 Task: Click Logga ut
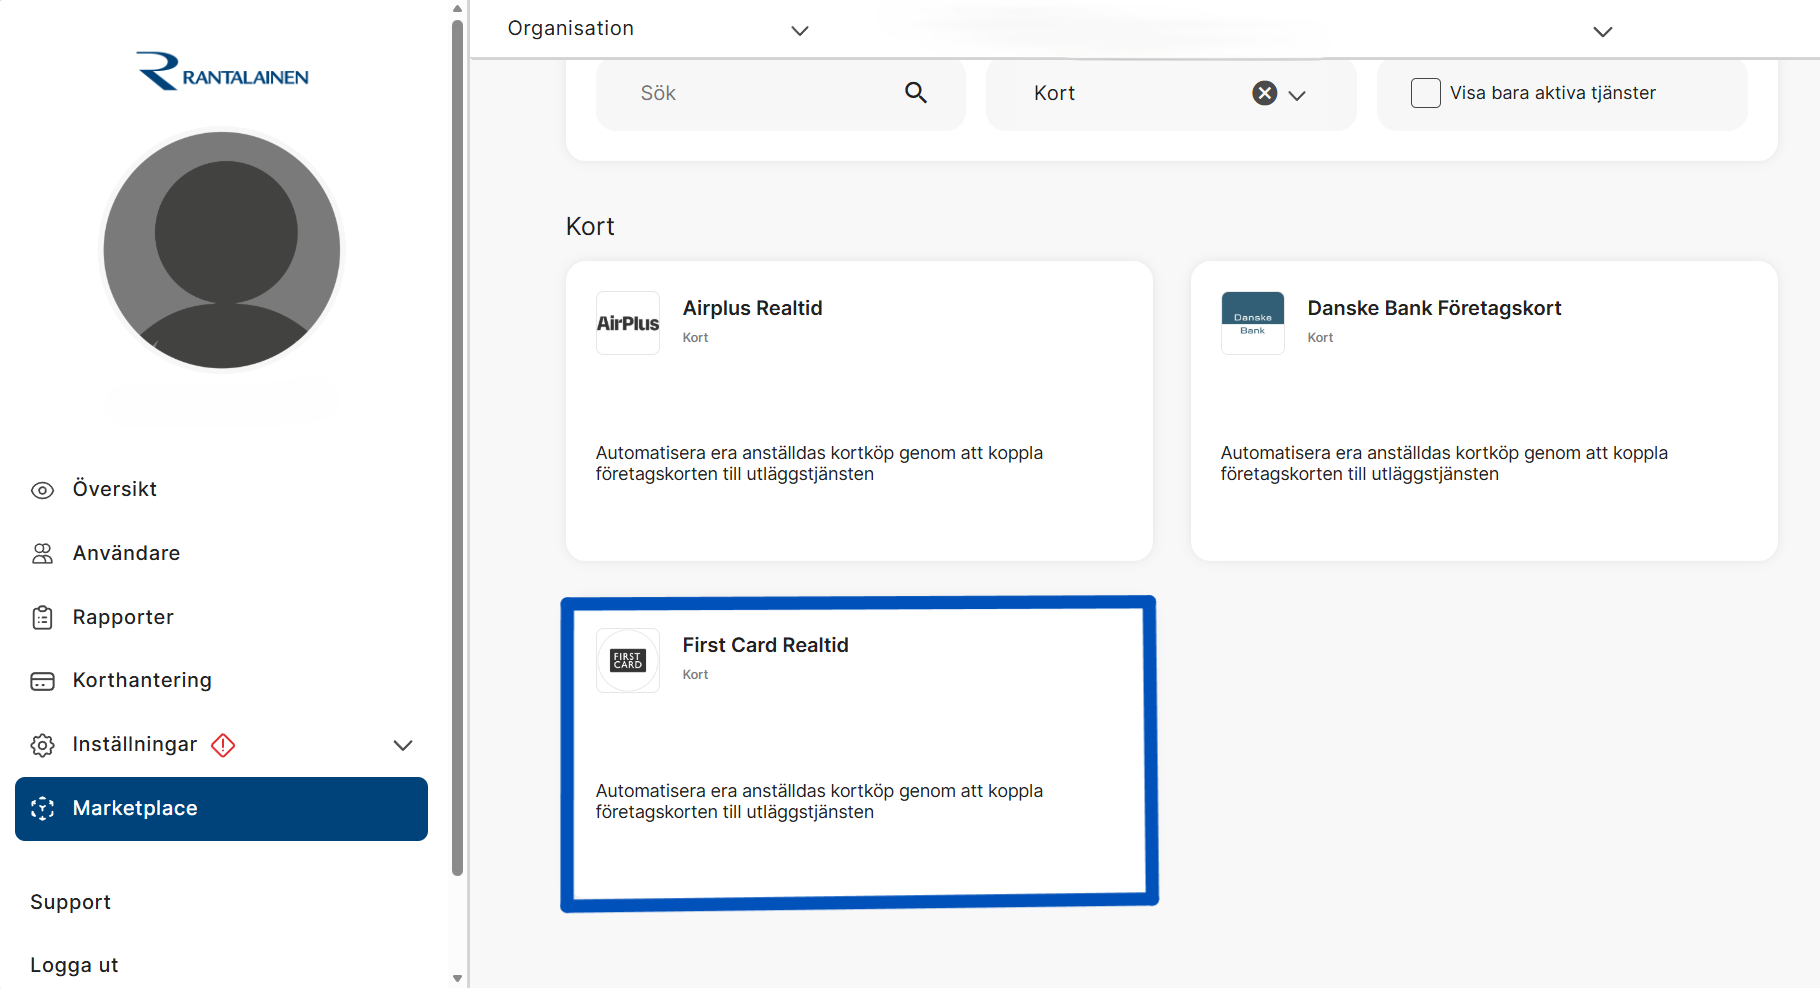(x=74, y=965)
